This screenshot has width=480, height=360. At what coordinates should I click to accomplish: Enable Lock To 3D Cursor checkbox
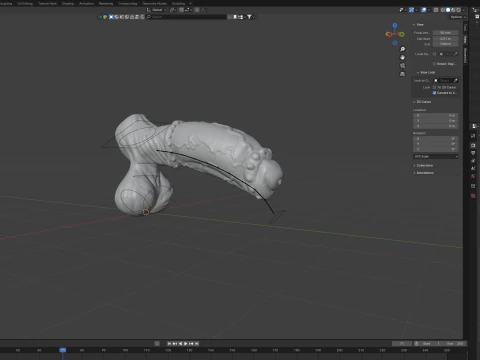pos(434,87)
